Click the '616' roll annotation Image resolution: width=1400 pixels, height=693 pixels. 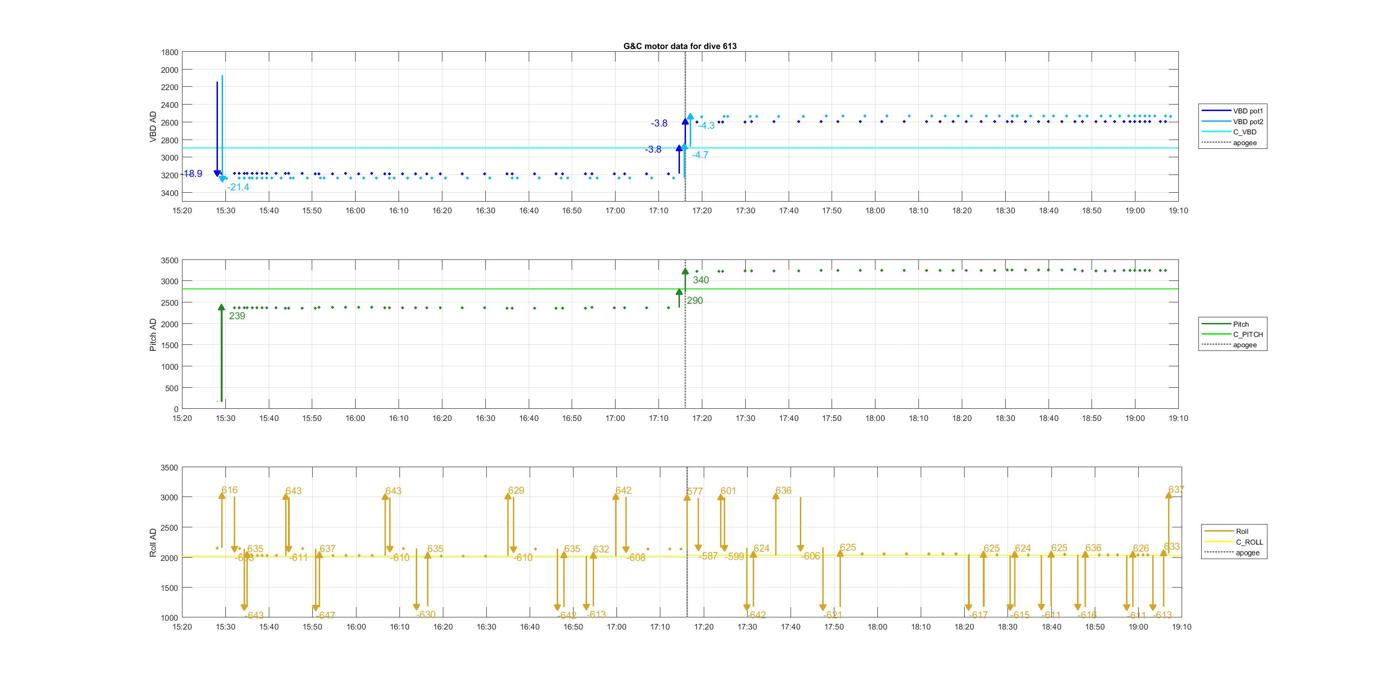pyautogui.click(x=230, y=490)
